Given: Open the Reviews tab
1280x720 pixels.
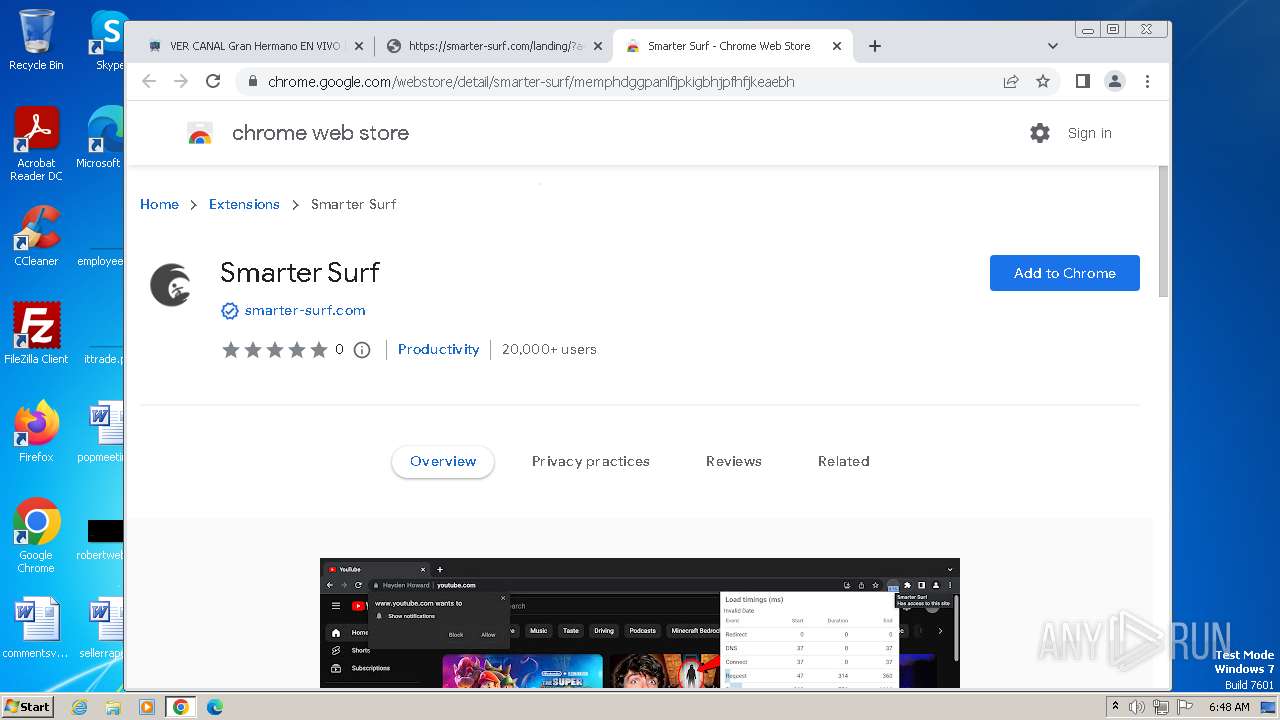Looking at the screenshot, I should click(734, 461).
